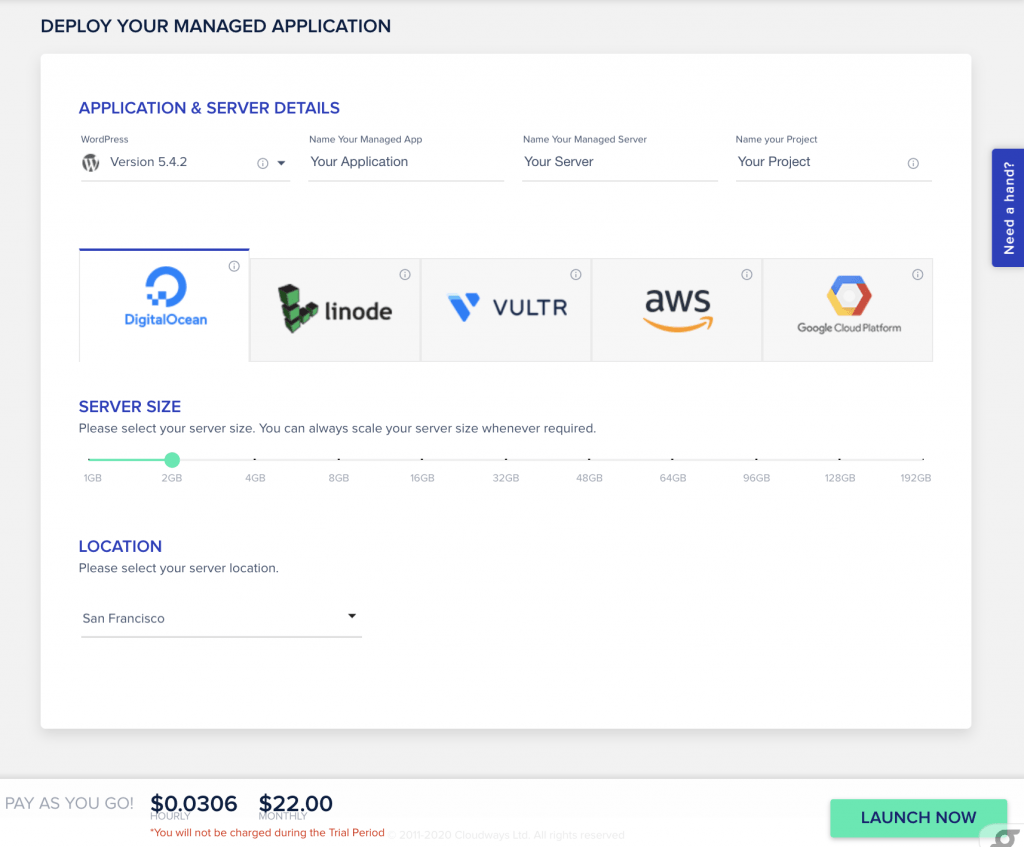
Task: Click the trial period notice text
Action: [268, 833]
